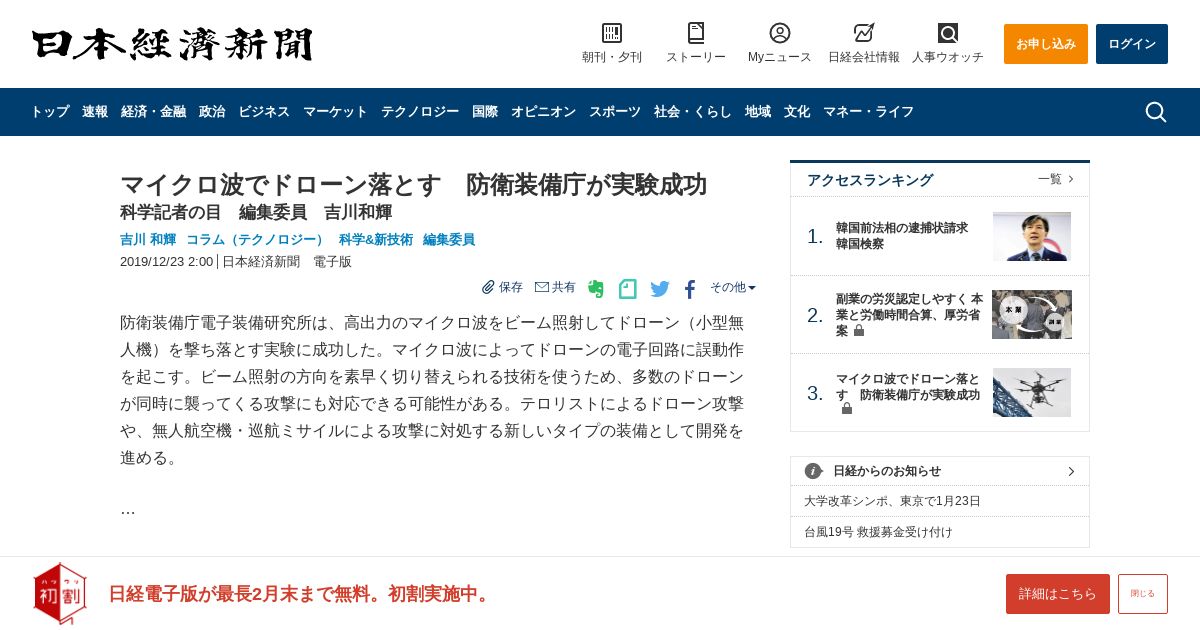
Task: Select 経済・金融 in the navigation bar
Action: click(153, 112)
